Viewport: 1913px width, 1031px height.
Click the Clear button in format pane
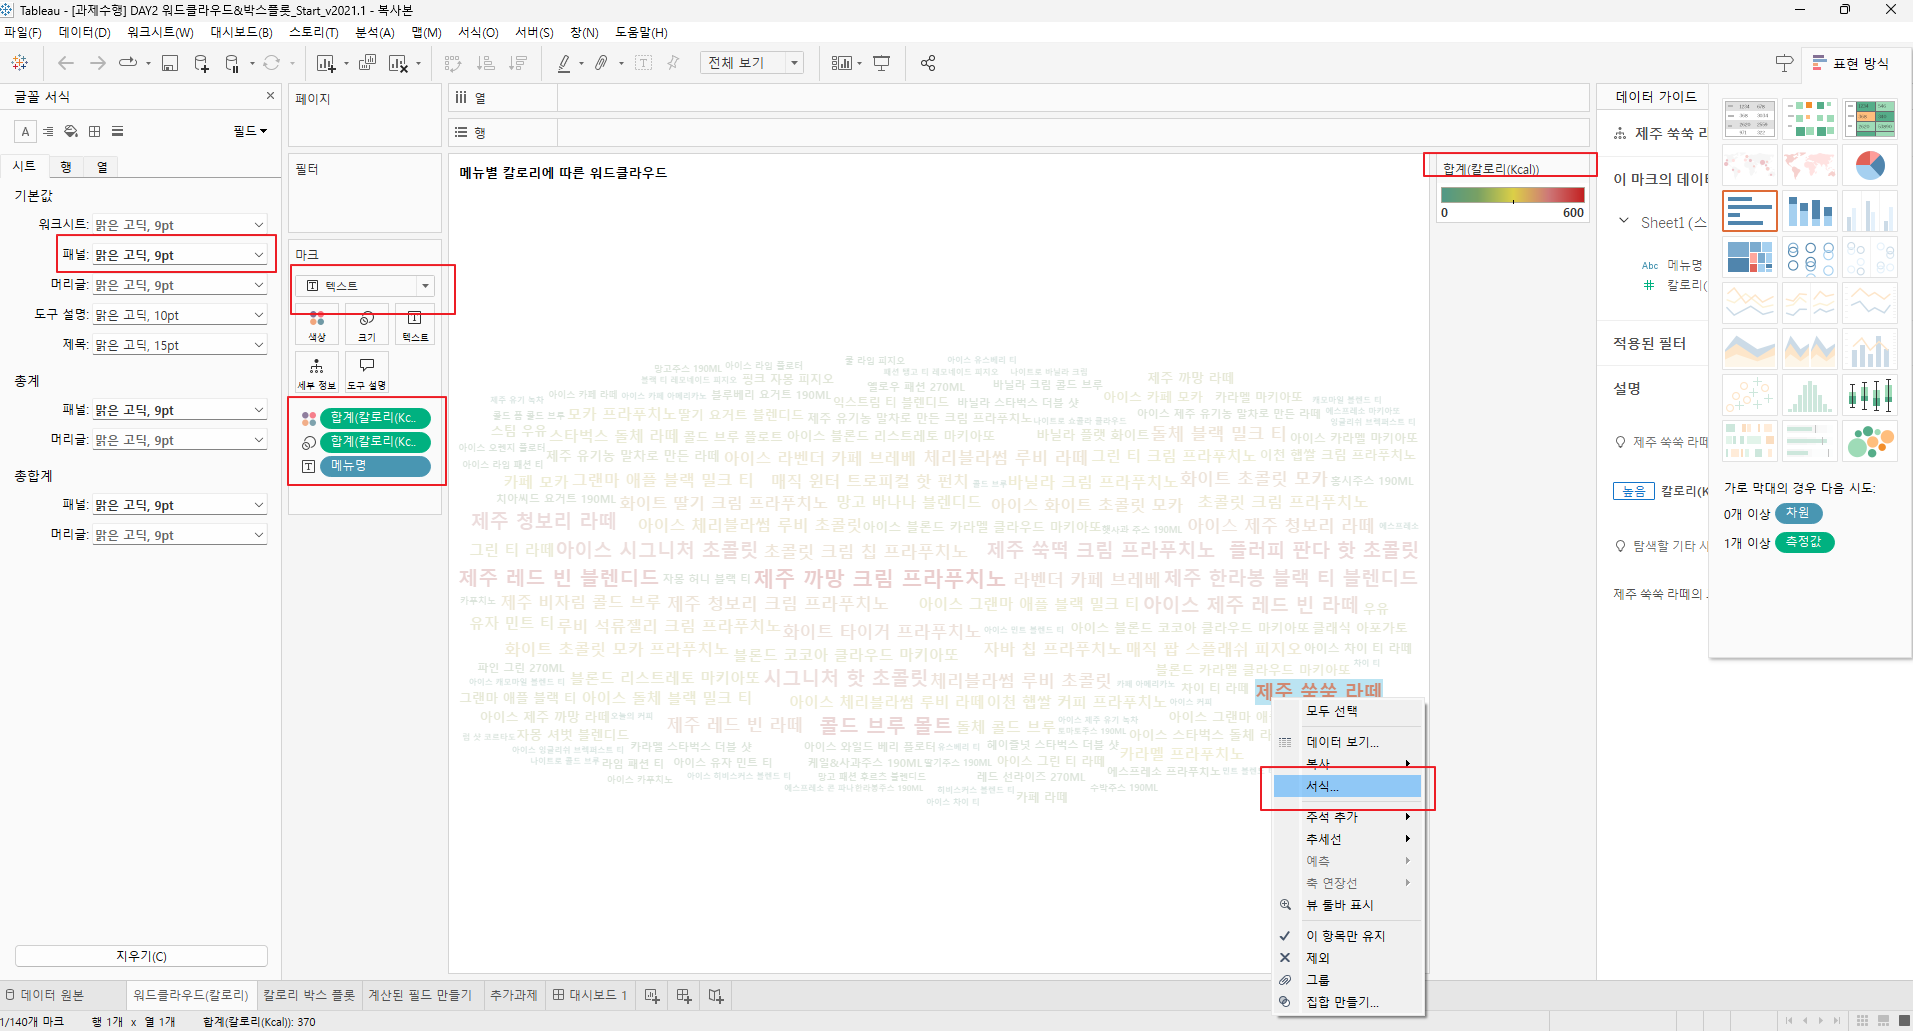click(141, 956)
